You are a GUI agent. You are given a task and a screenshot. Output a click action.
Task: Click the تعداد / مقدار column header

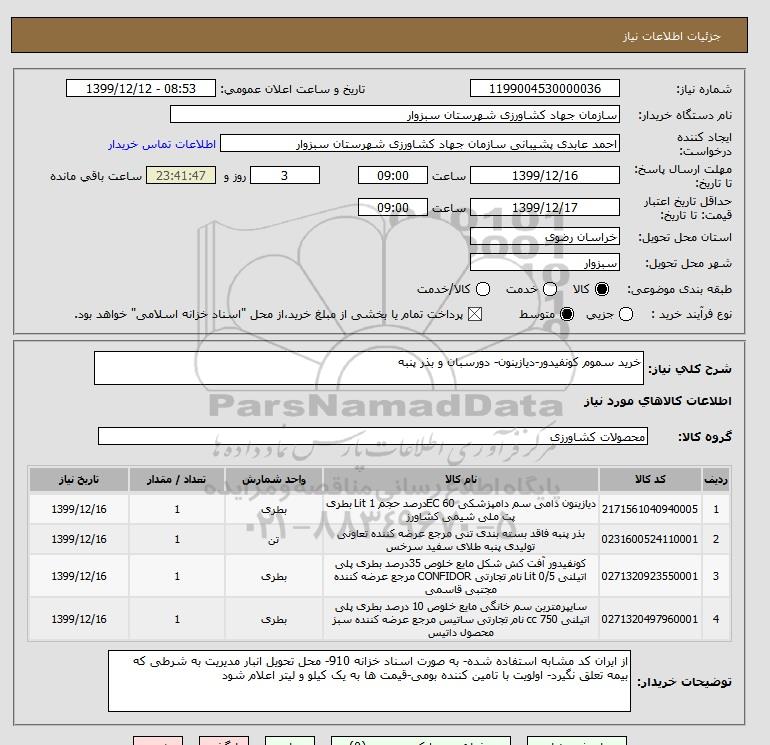point(177,479)
